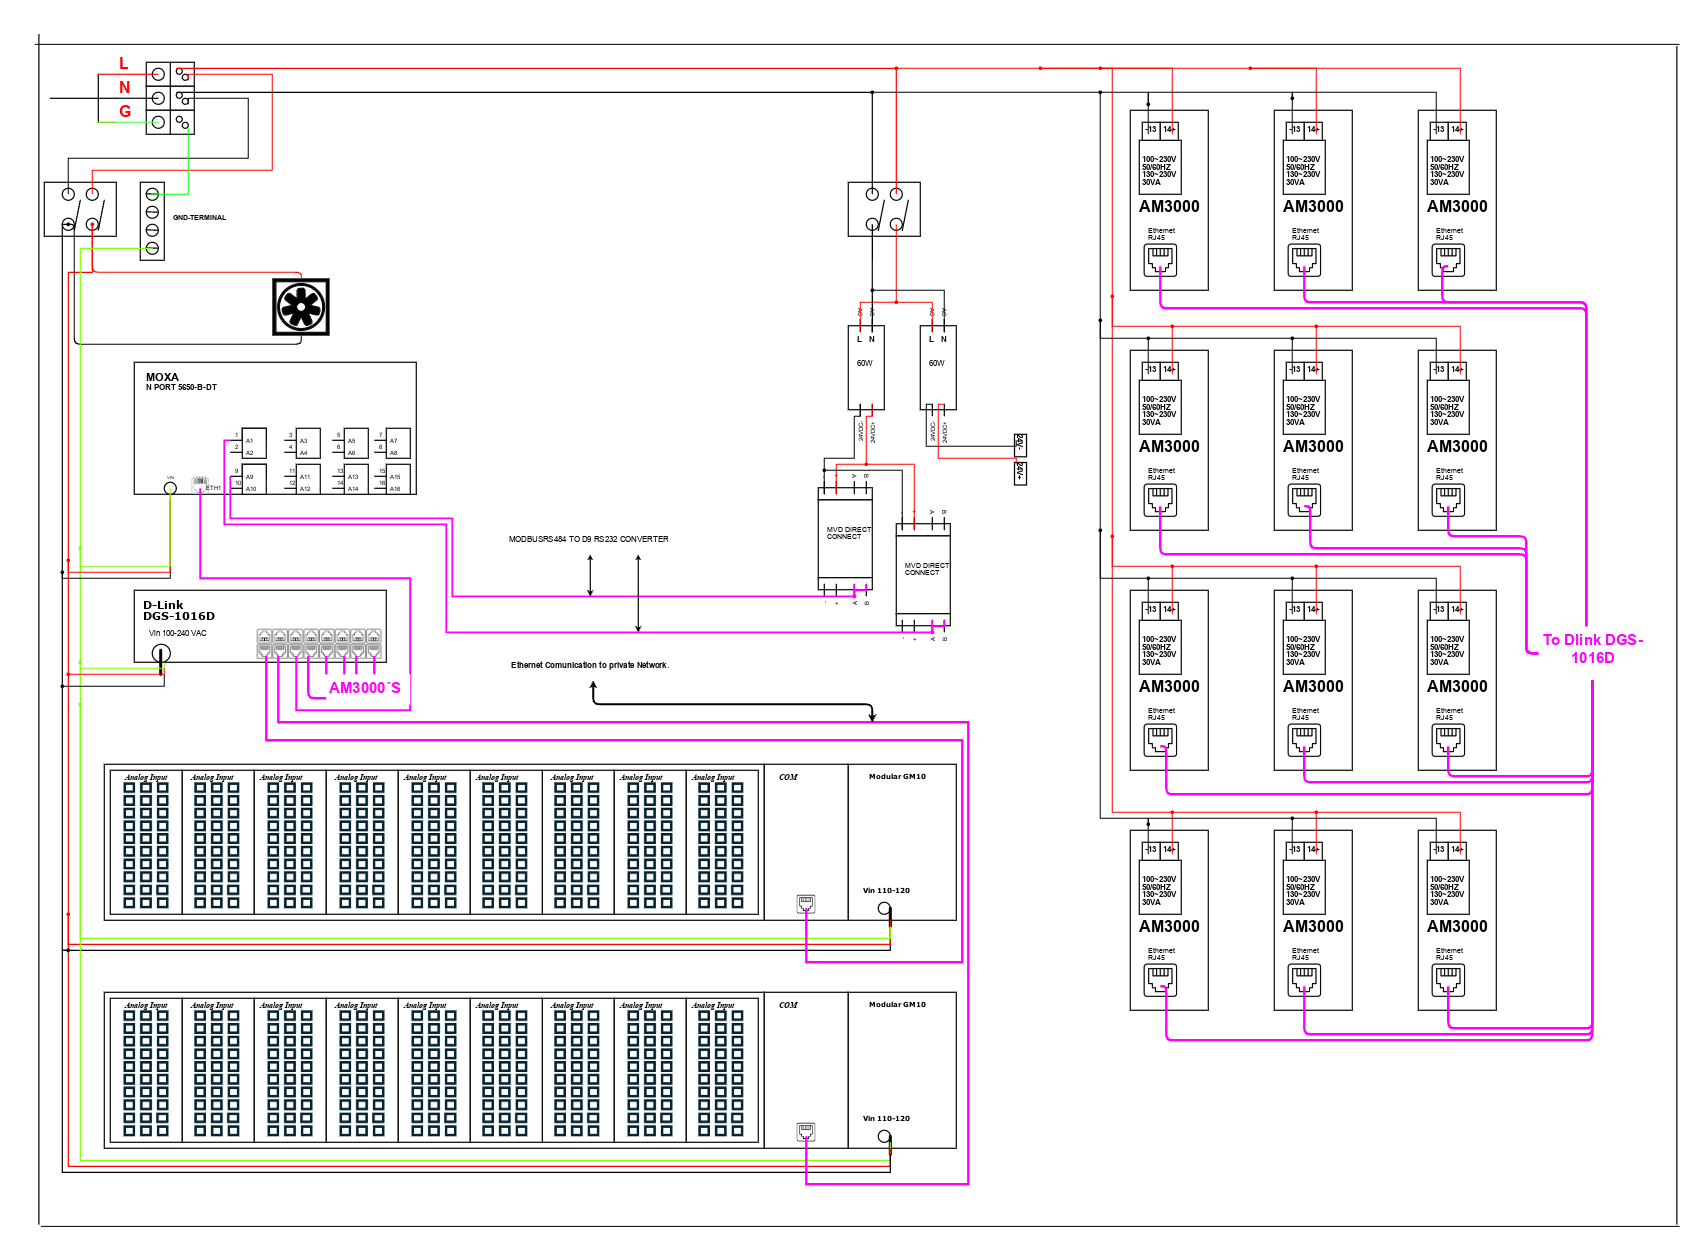1699x1243 pixels.
Task: Select the MODBUSRS484 TO D9 RS232 CONVERTER text
Action: [x=588, y=539]
